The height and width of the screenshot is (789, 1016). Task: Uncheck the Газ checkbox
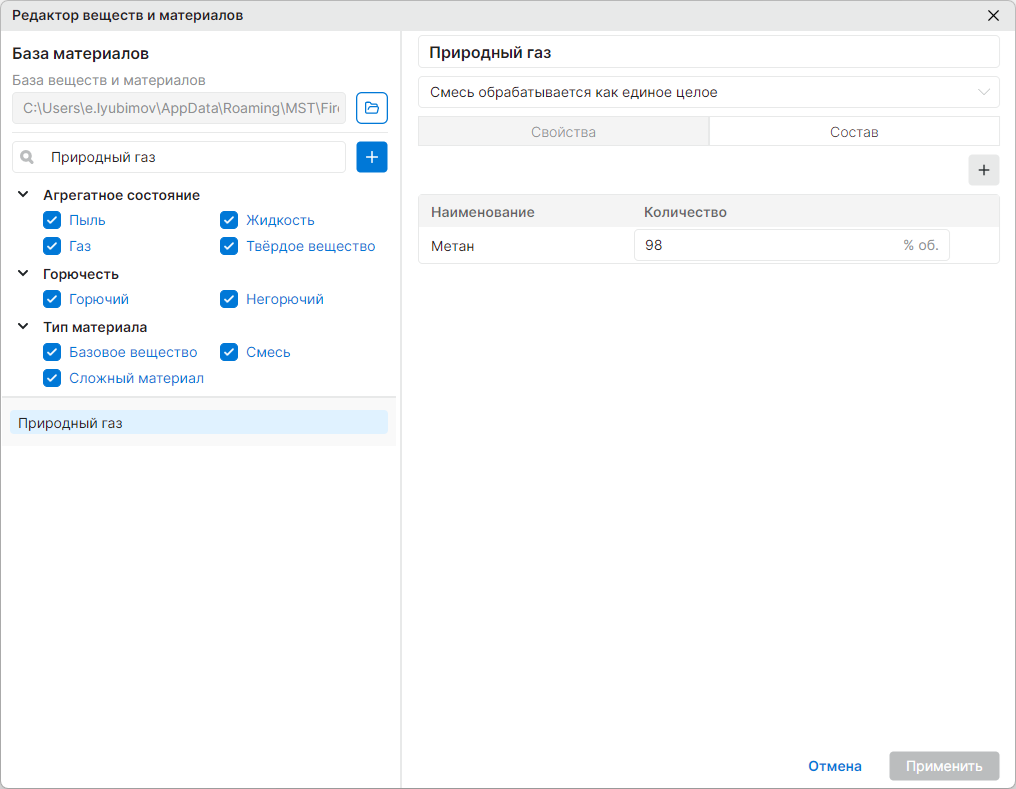pos(52,246)
